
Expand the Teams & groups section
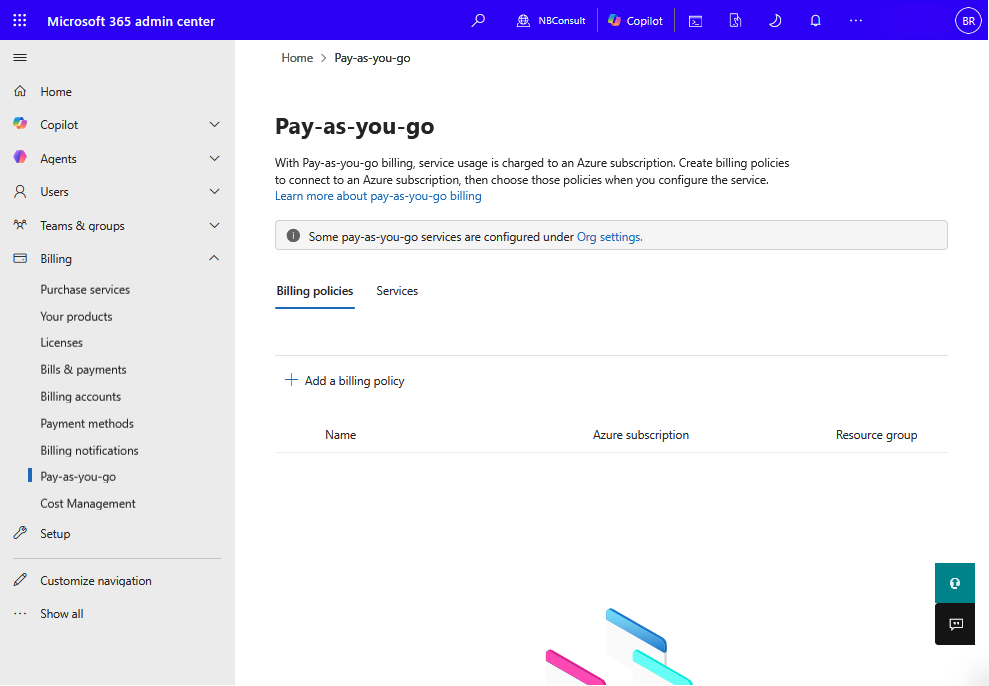point(214,226)
